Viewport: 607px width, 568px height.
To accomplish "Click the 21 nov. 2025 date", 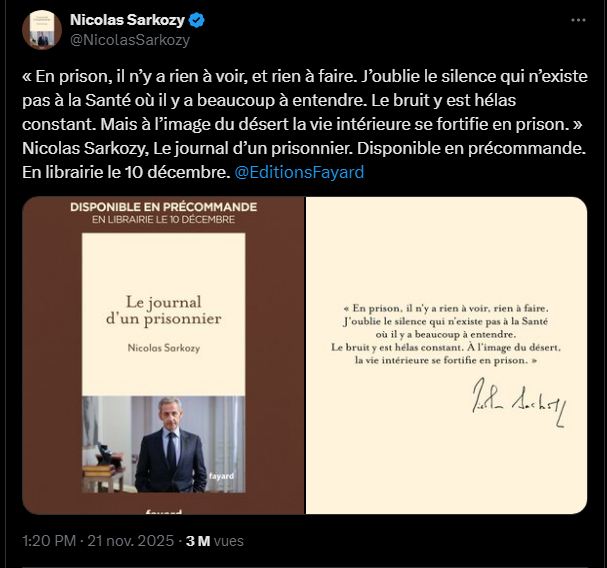I will tap(131, 541).
